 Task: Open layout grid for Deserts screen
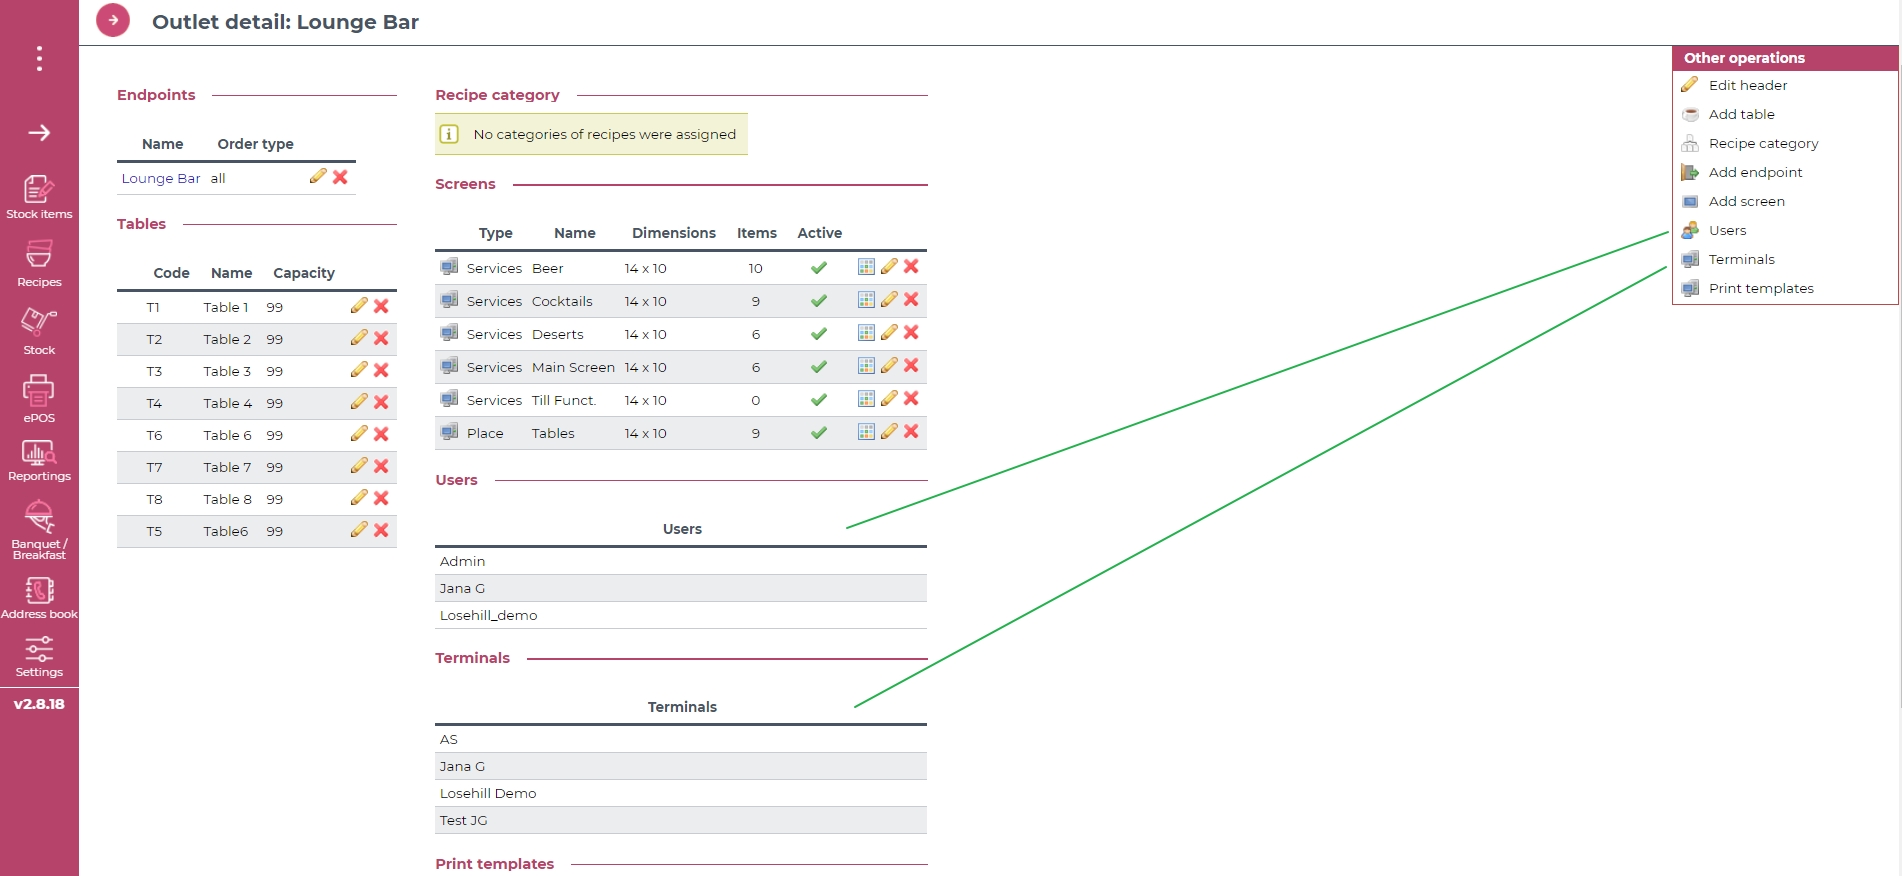click(866, 332)
